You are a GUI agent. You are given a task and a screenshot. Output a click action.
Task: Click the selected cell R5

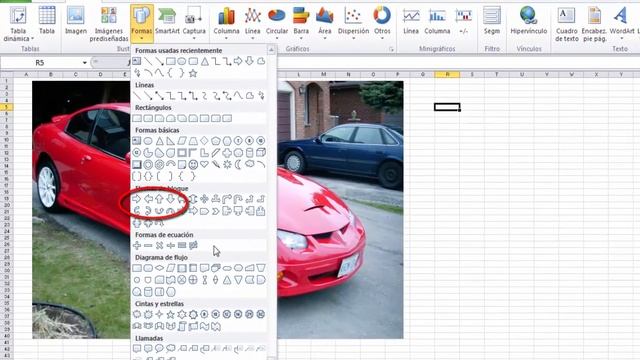(x=447, y=107)
